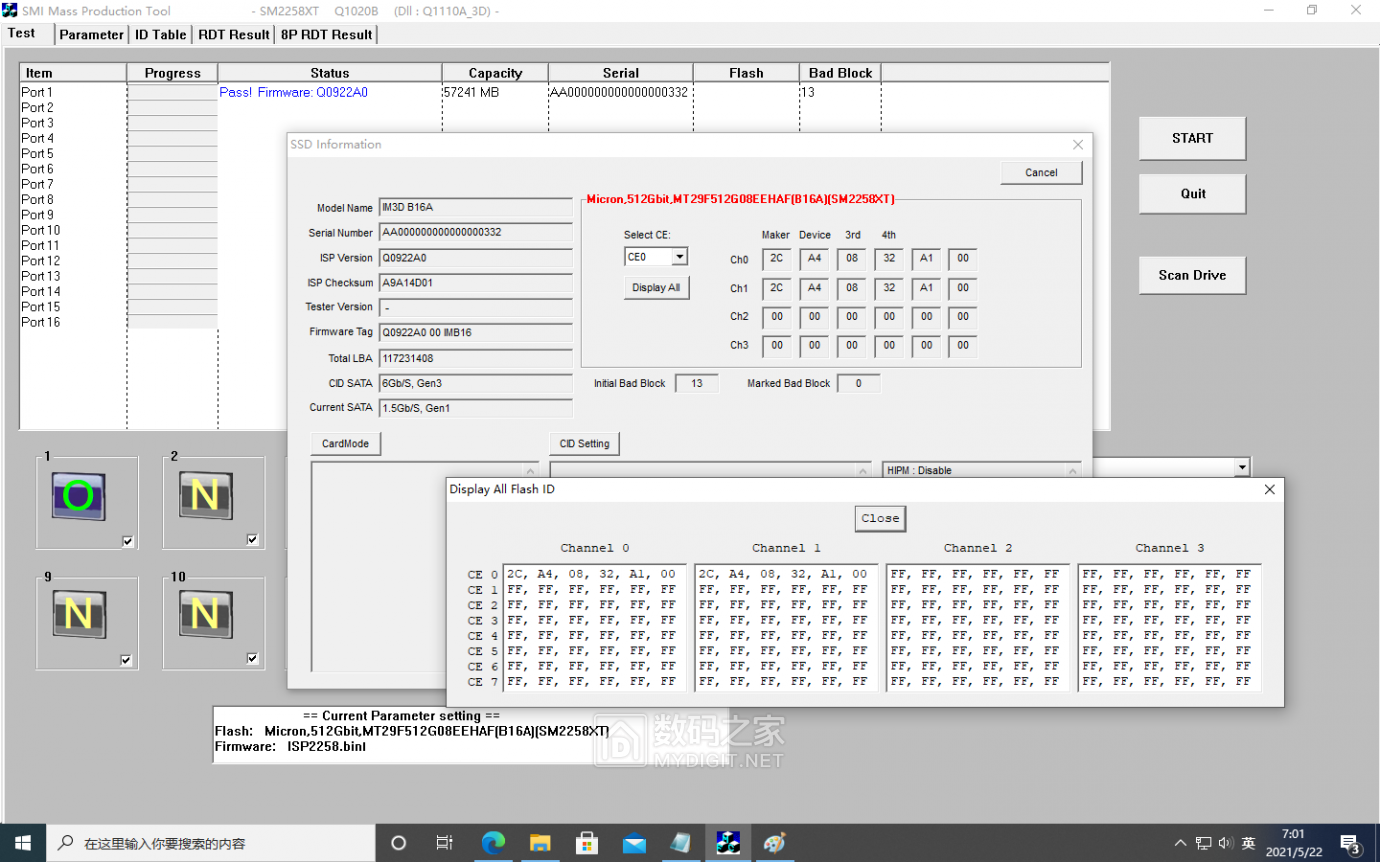Image resolution: width=1380 pixels, height=862 pixels.
Task: Expand the HIPM : Disable dropdown
Action: [1073, 470]
